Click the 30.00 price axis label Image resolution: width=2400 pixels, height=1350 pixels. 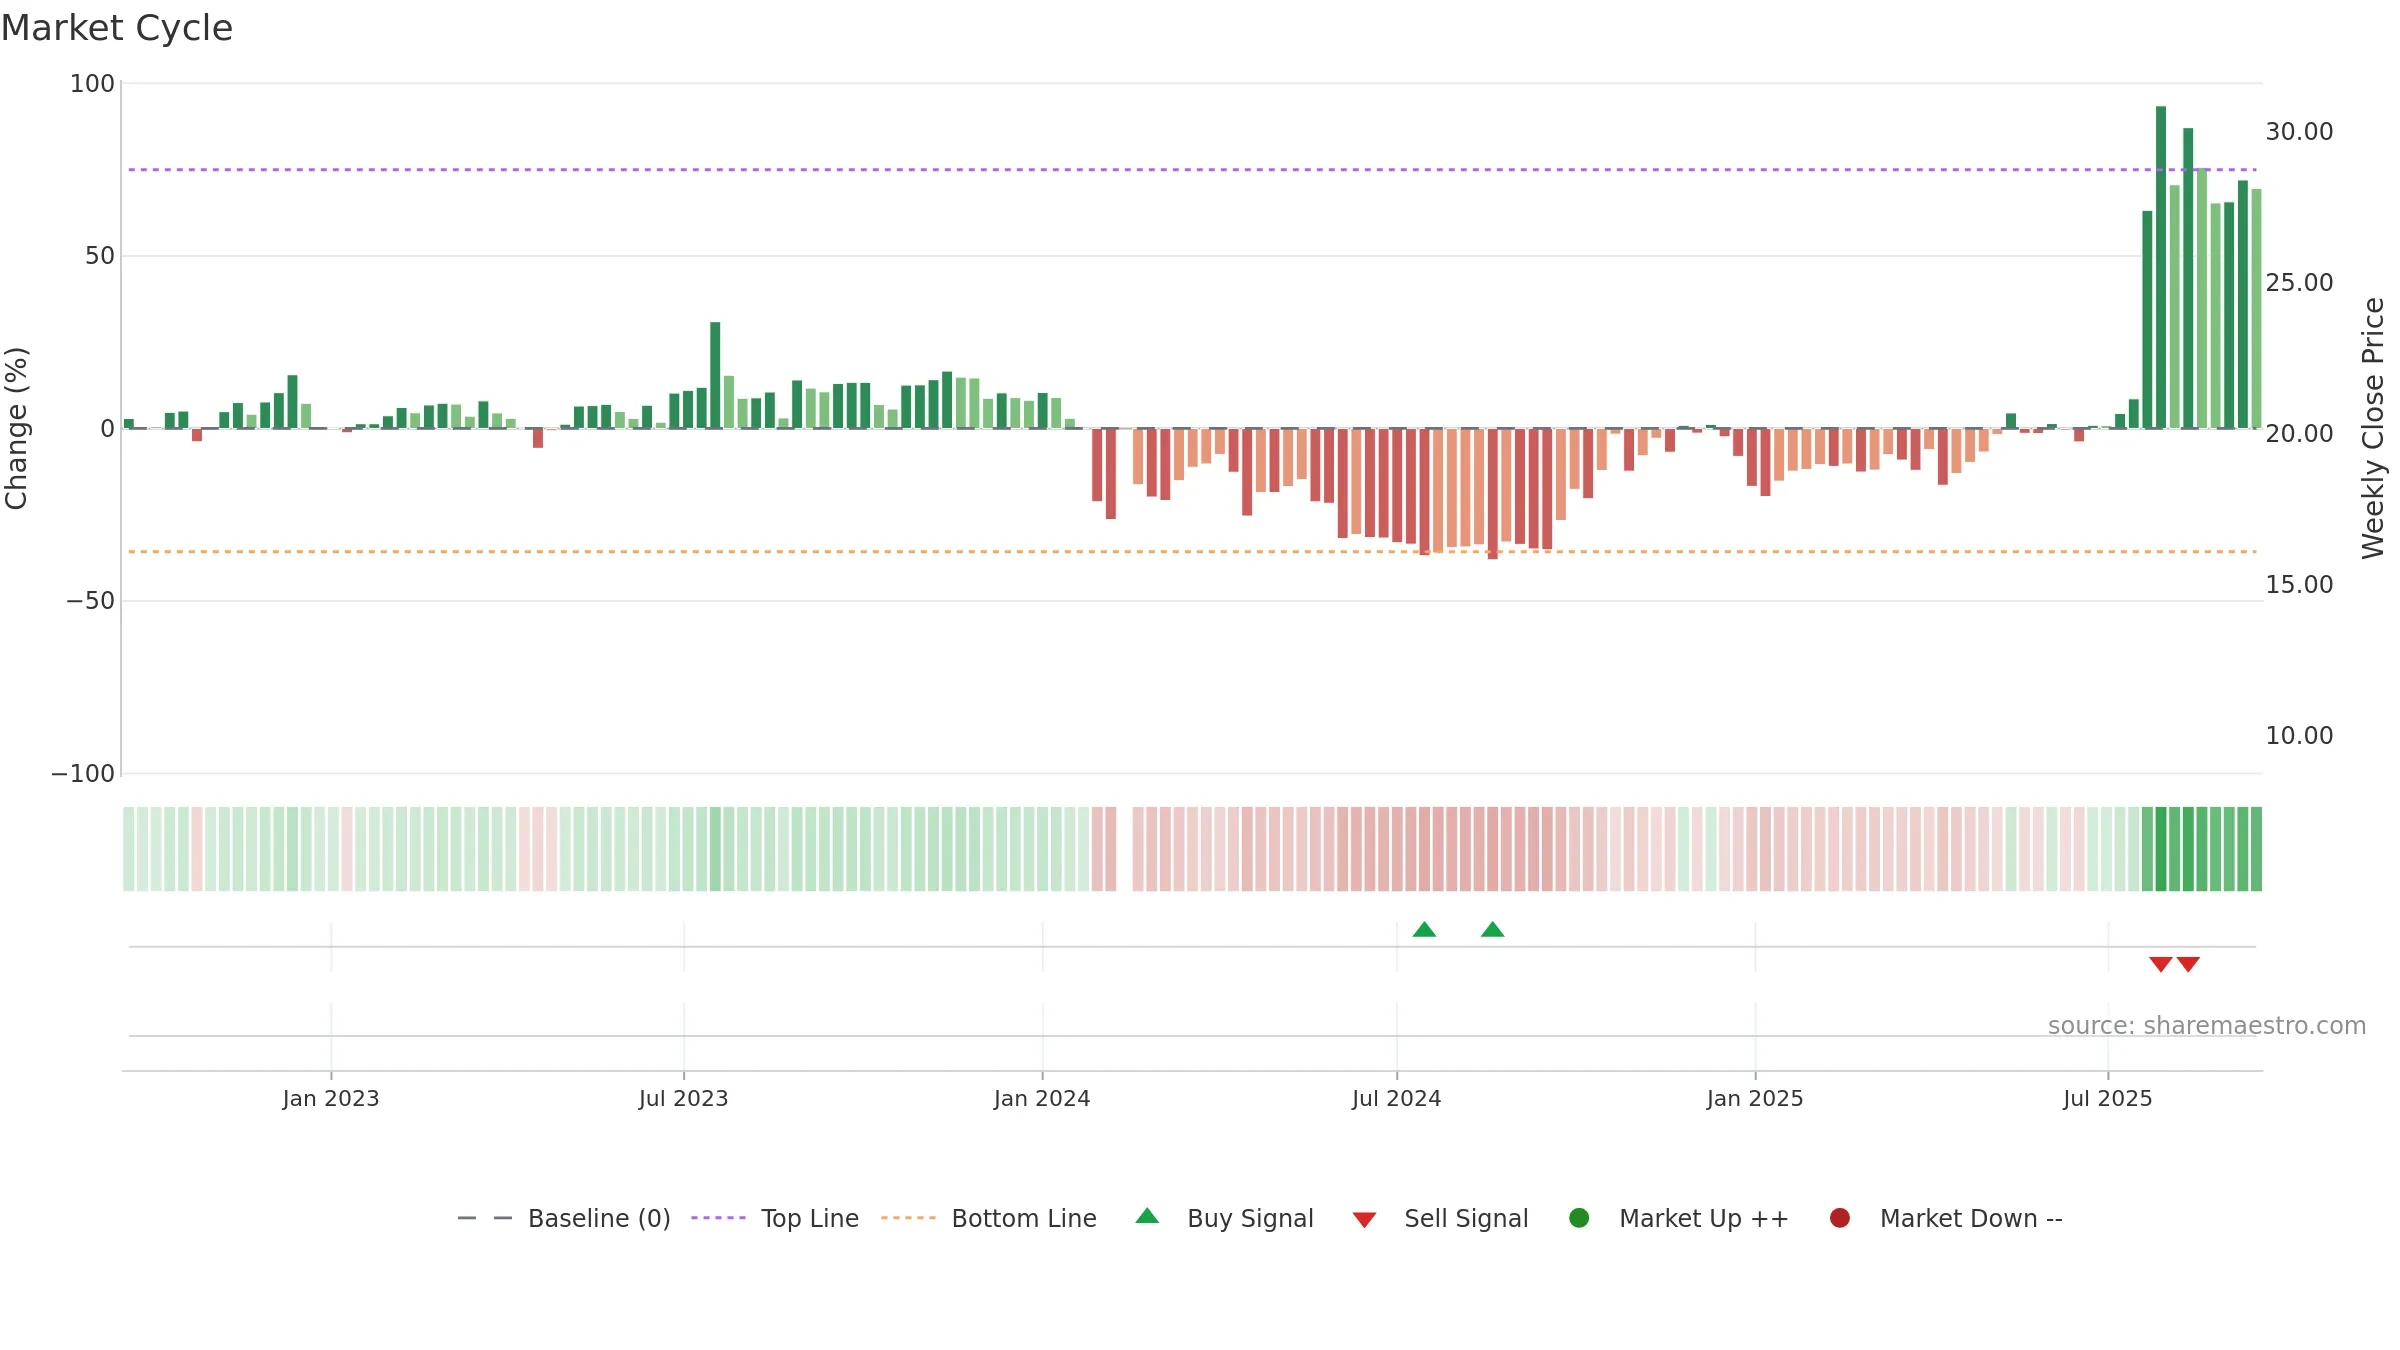2299,132
